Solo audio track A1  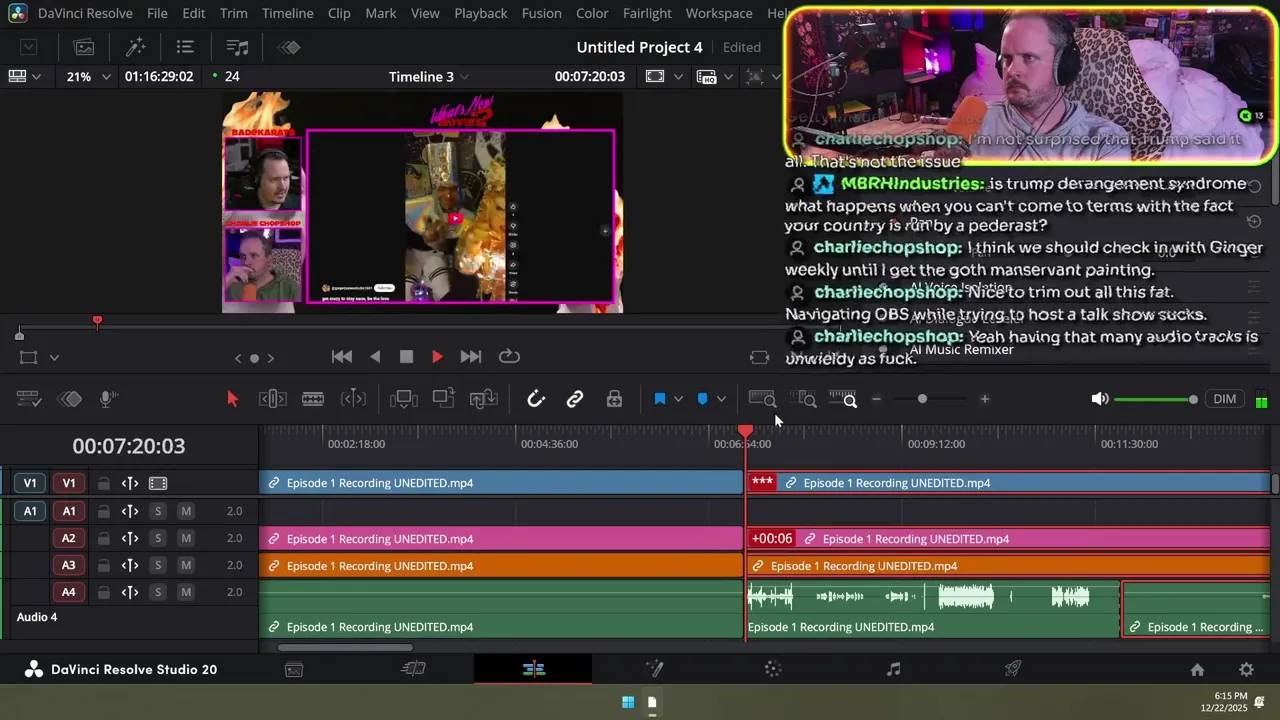coord(157,511)
